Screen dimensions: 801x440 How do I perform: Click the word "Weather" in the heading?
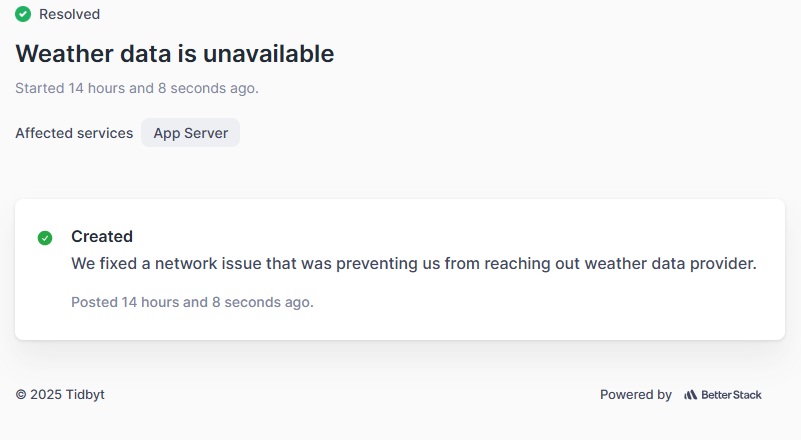pos(61,54)
